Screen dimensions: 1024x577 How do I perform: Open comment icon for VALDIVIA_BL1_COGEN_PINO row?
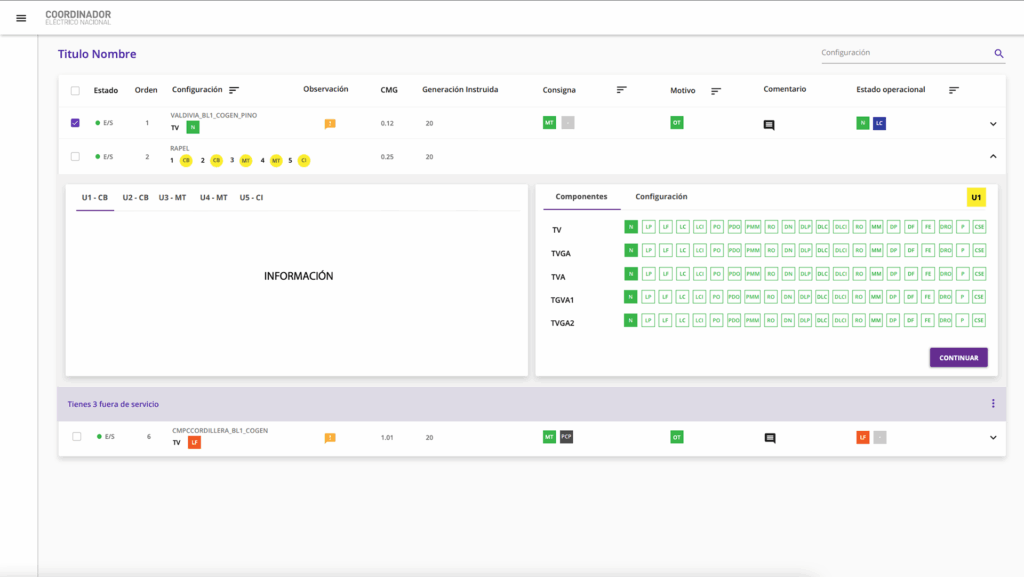769,125
